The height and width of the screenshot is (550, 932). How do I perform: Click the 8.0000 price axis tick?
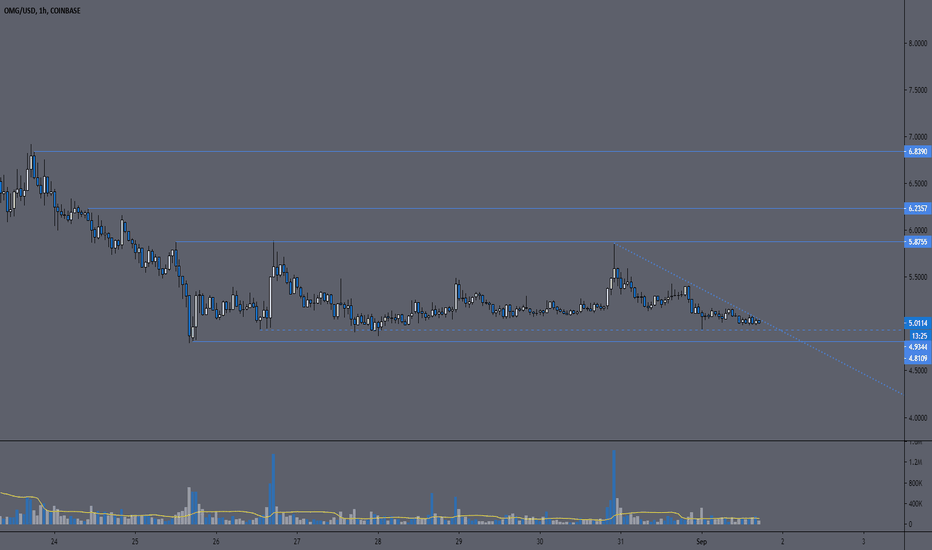917,43
